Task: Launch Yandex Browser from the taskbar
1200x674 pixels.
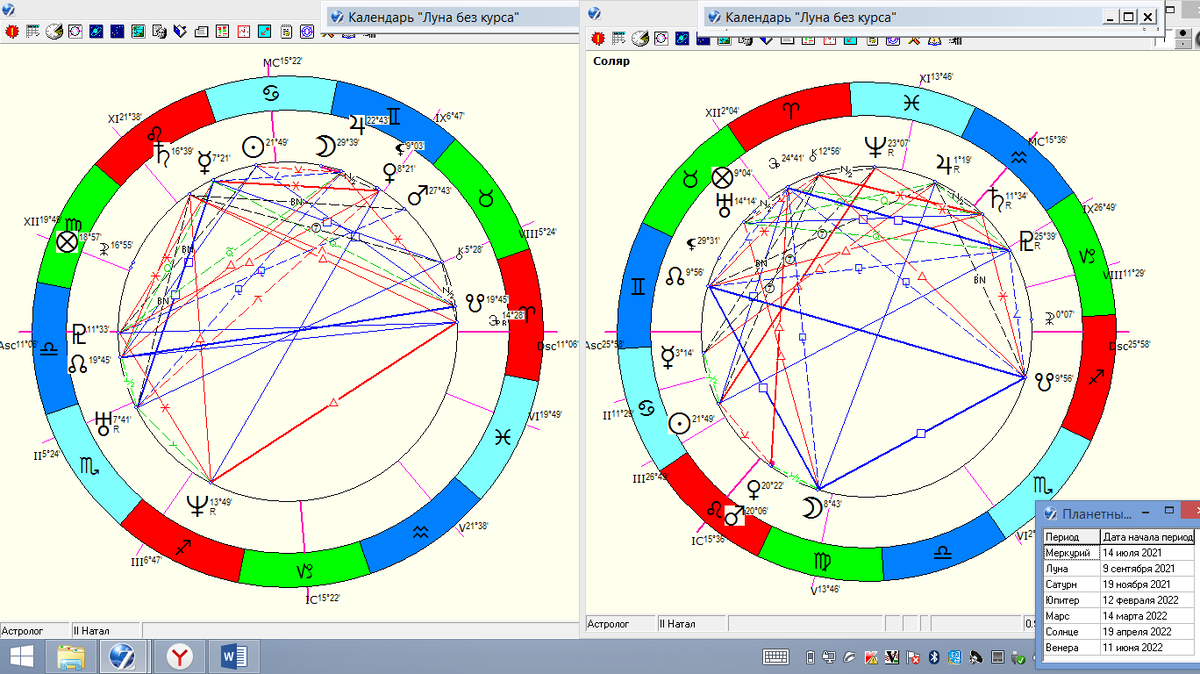Action: pos(179,657)
